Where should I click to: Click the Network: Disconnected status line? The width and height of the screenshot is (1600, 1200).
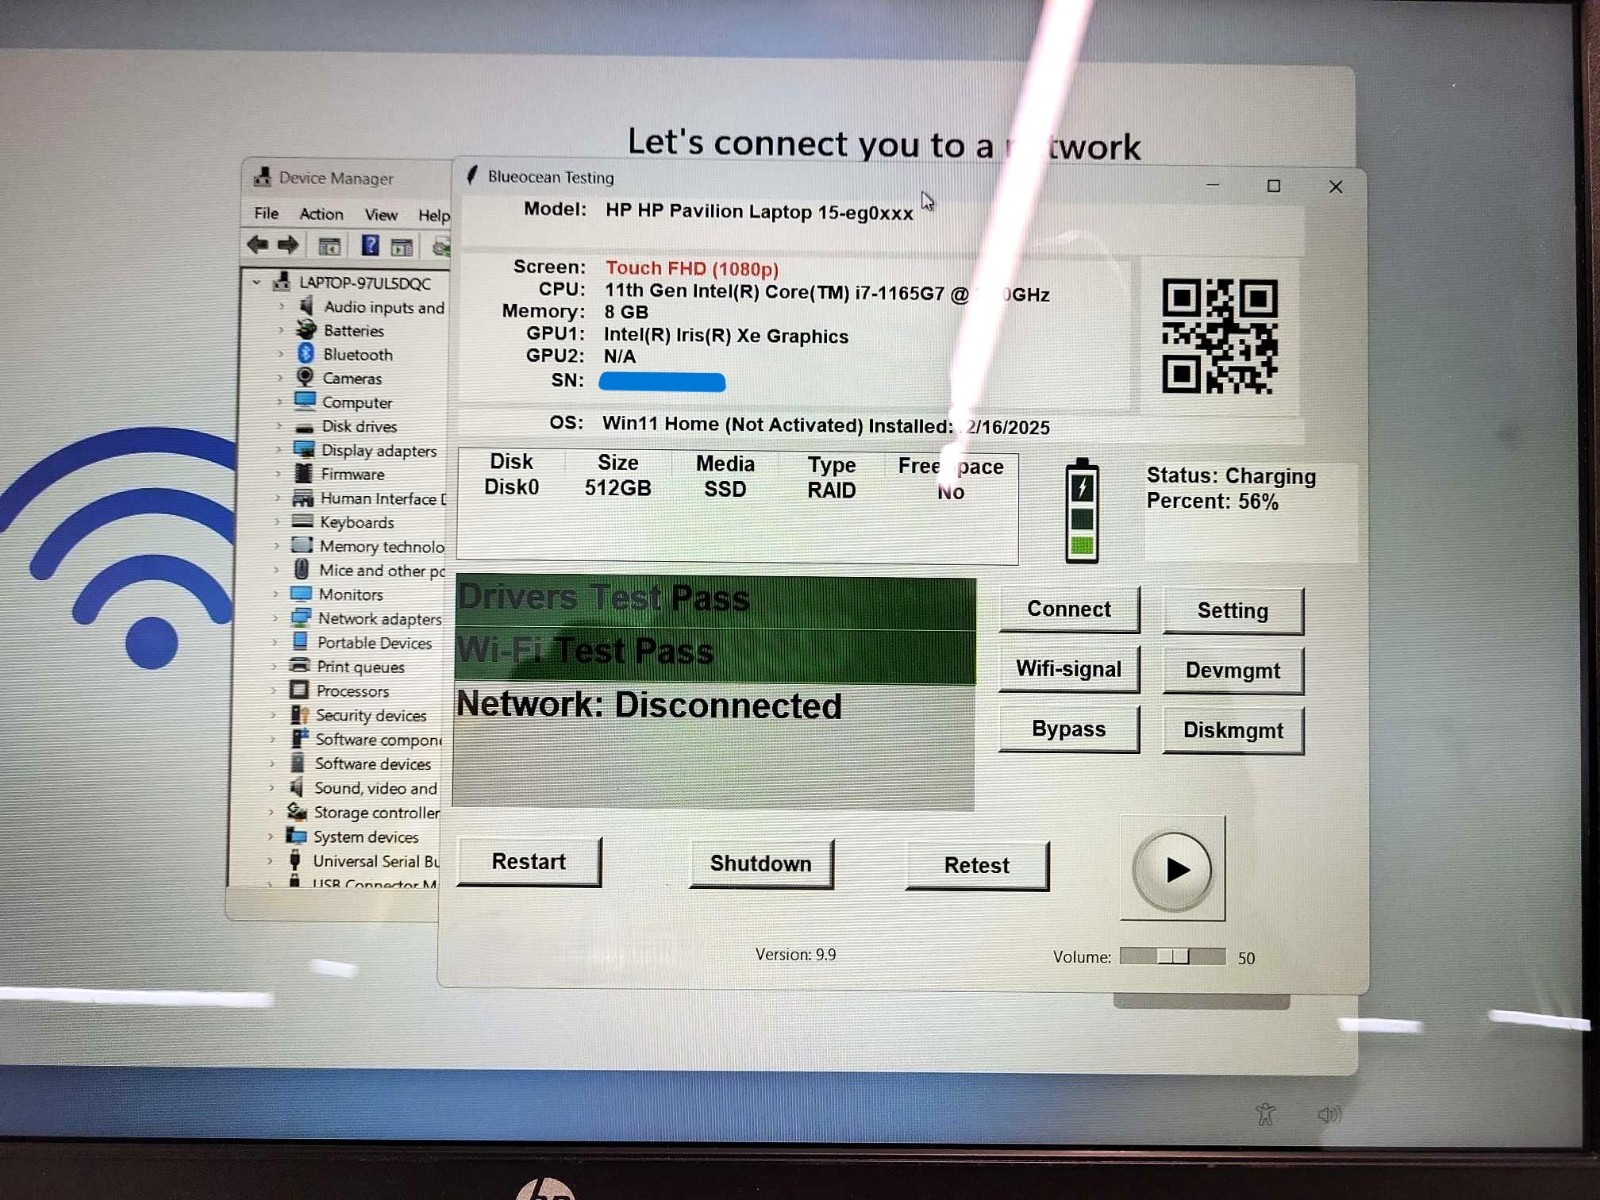(649, 705)
